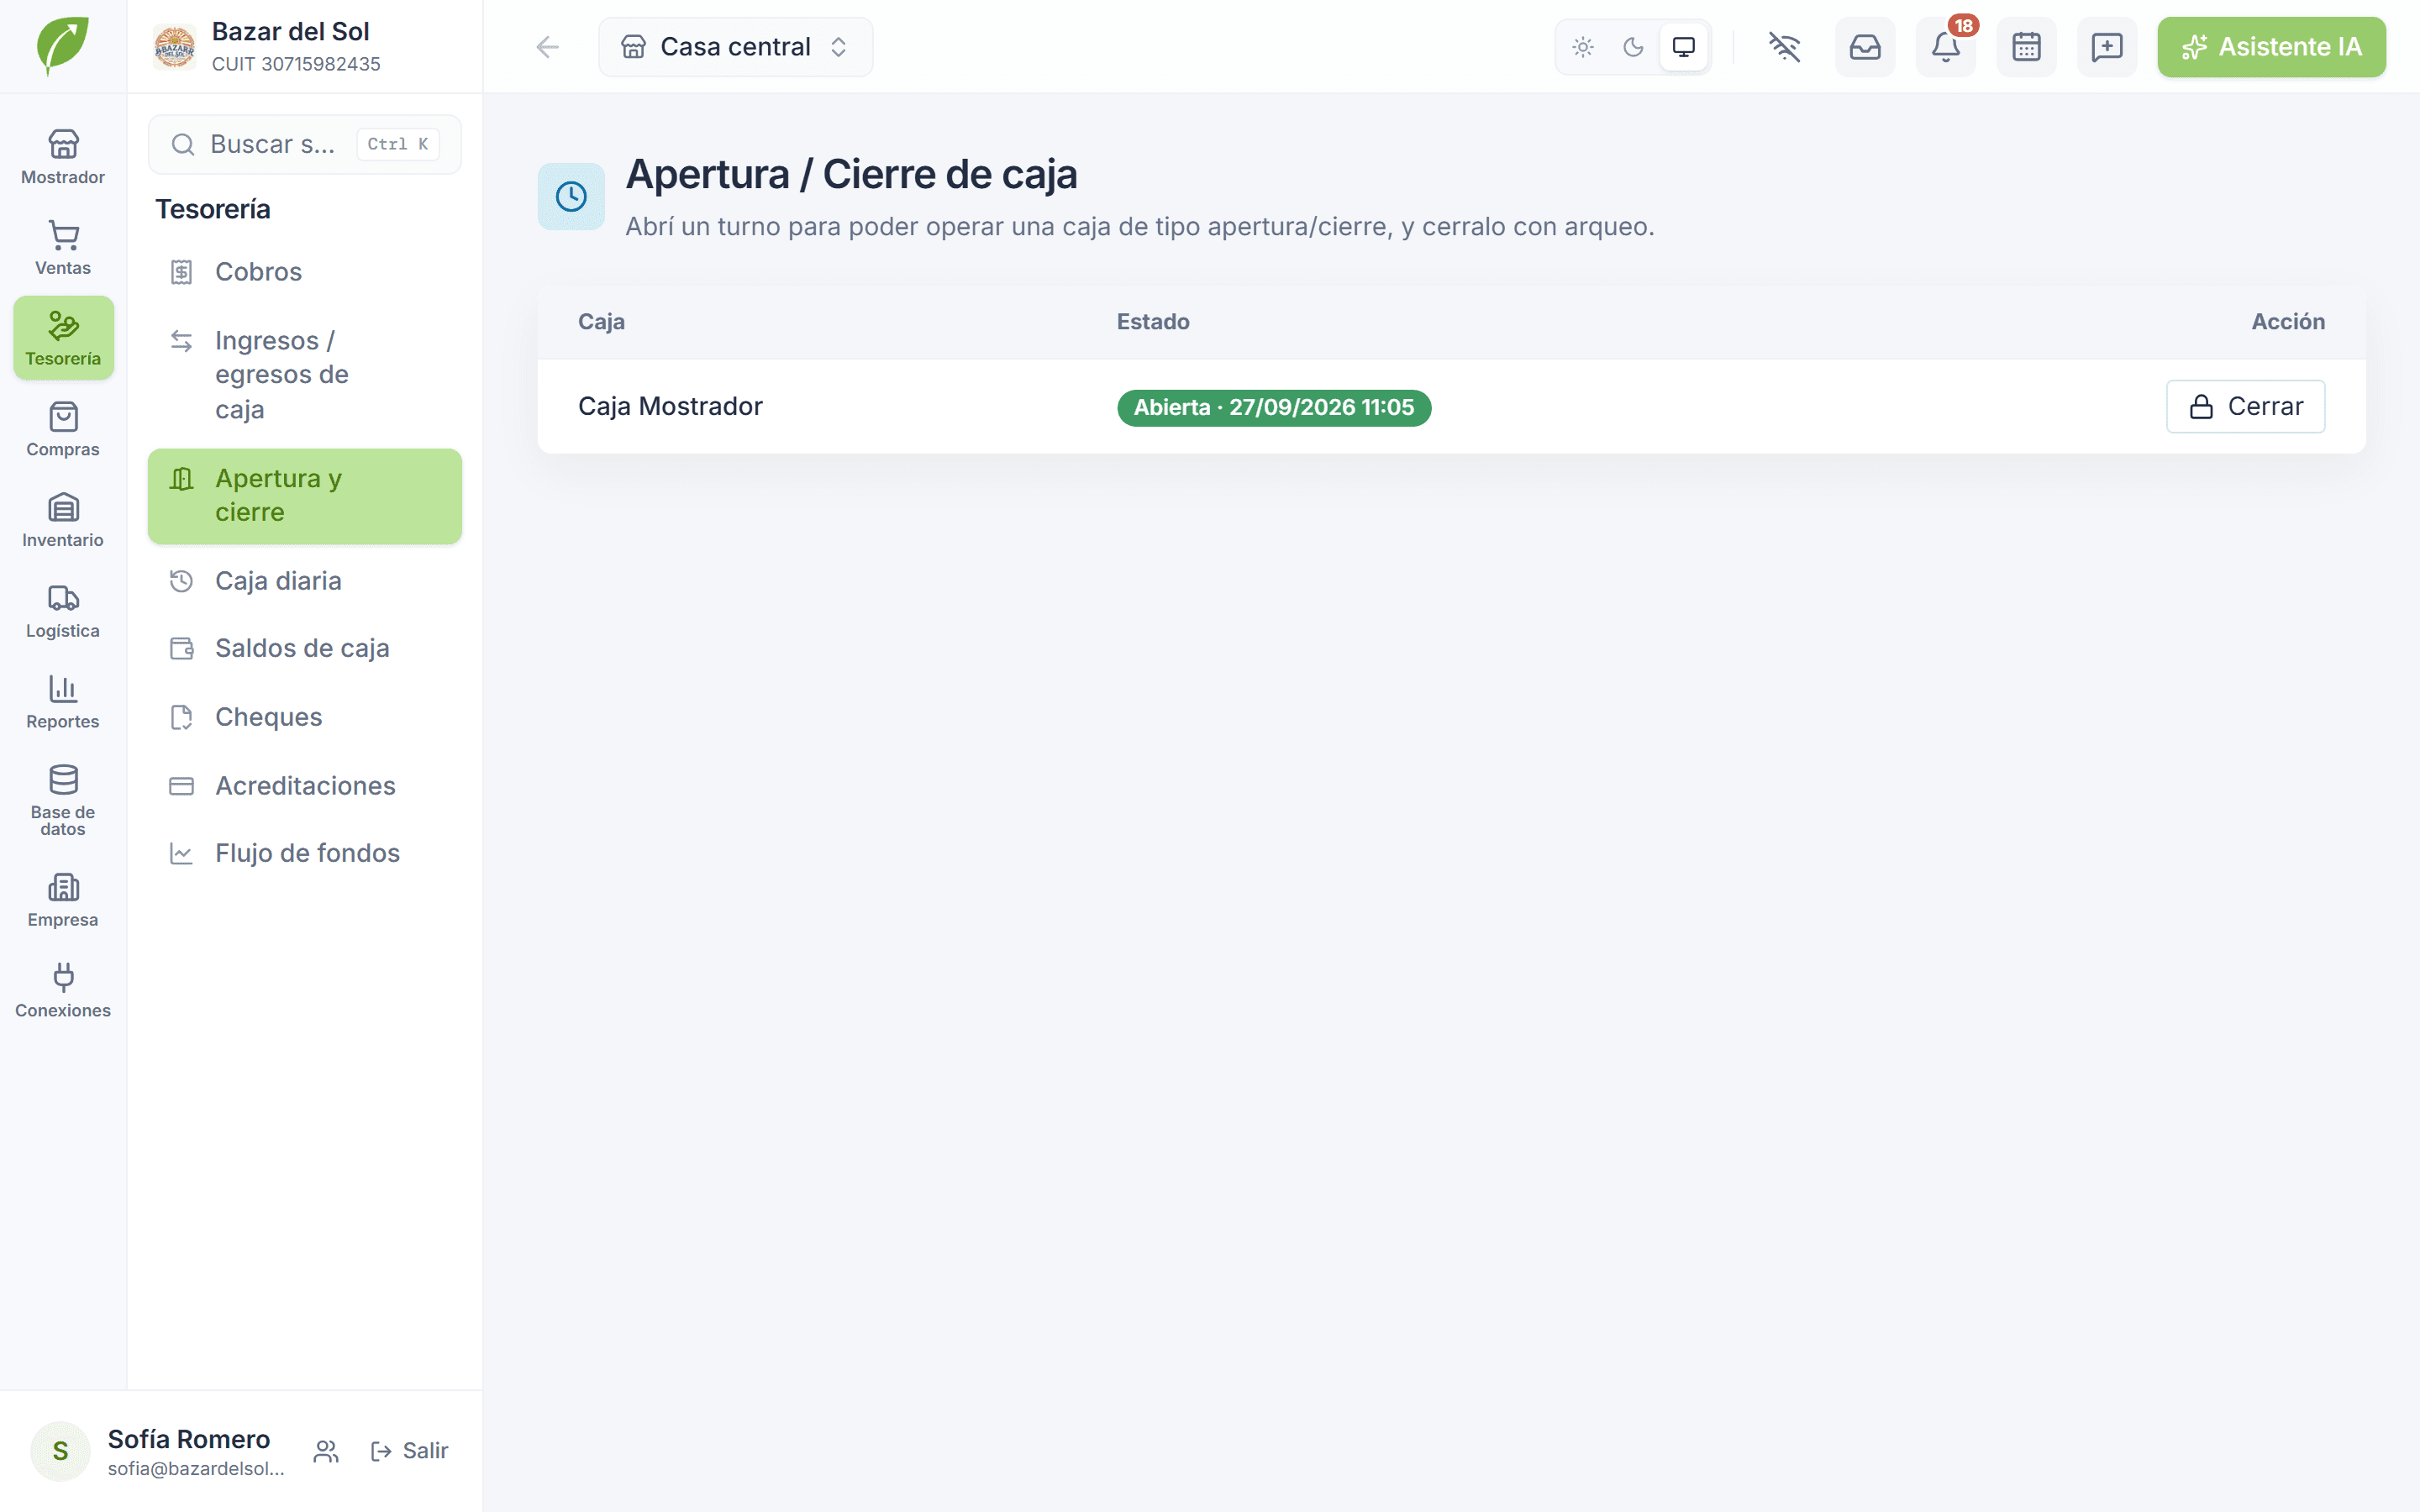The image size is (2420, 1512).
Task: Click the green leaf app logo
Action: (63, 46)
